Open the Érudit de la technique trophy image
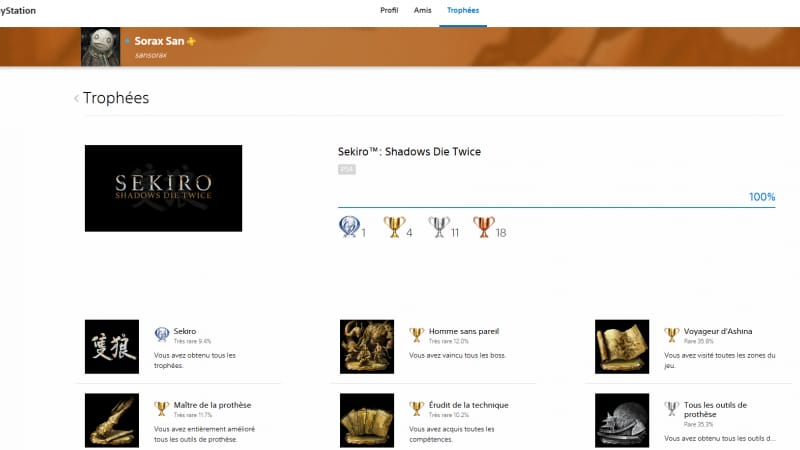 pyautogui.click(x=367, y=420)
